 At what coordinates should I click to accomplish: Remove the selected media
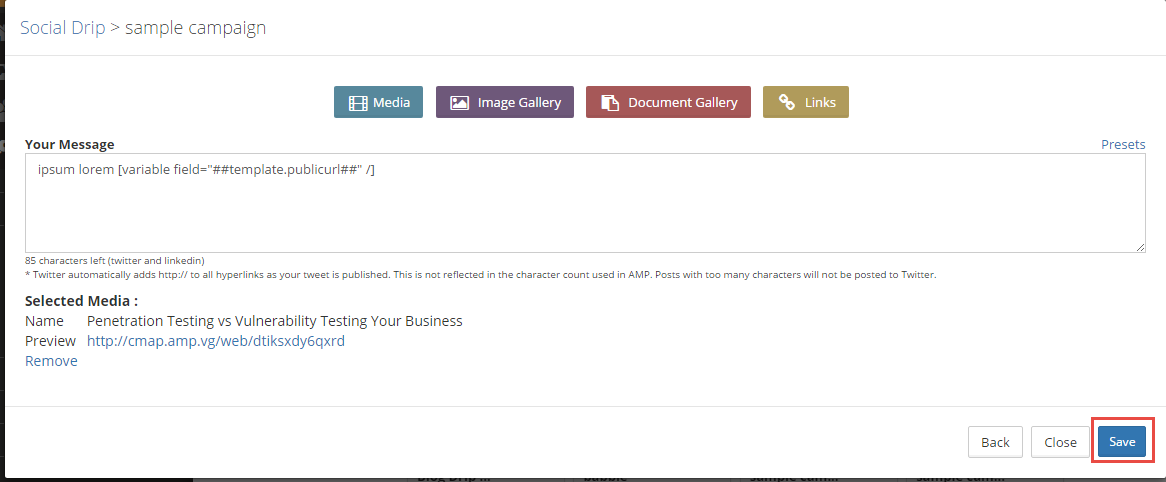[51, 361]
